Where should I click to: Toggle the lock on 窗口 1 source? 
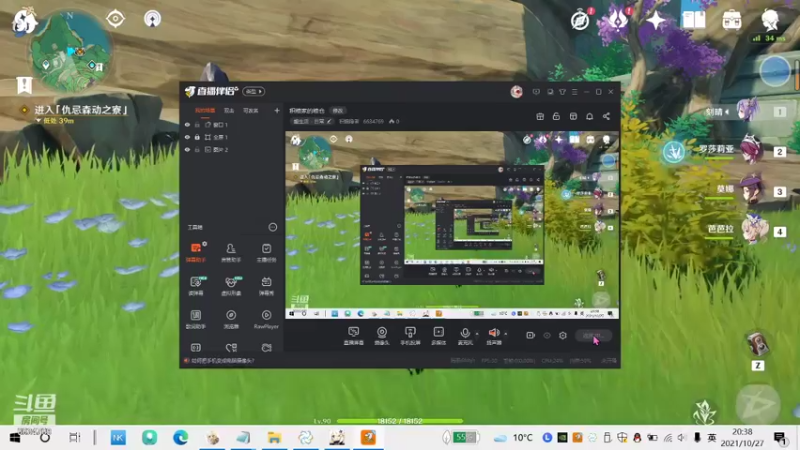(197, 124)
